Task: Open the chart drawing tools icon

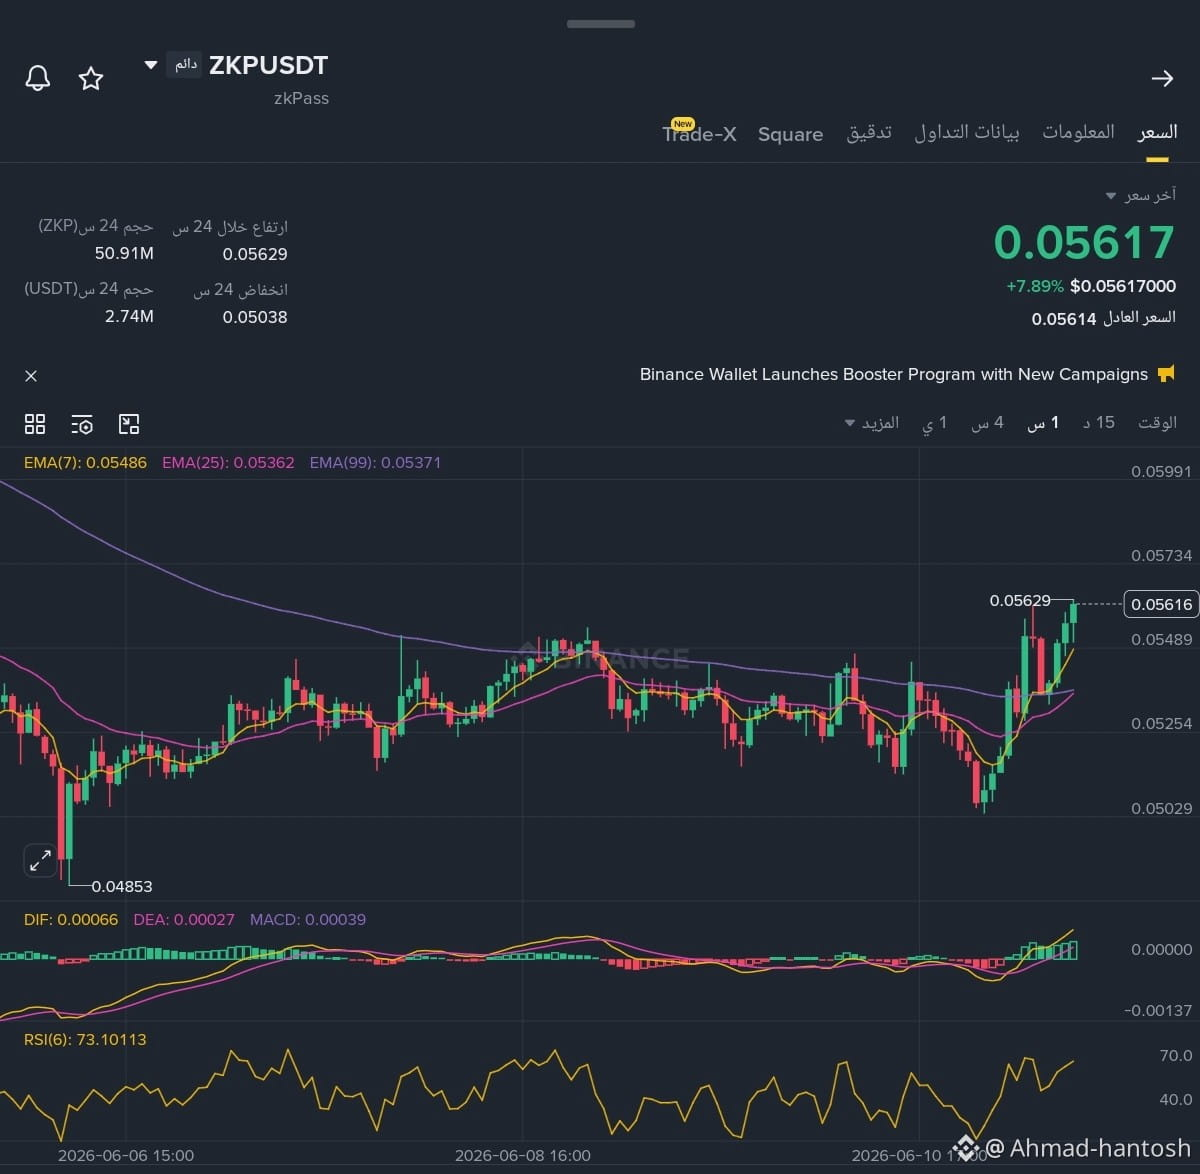Action: pyautogui.click(x=129, y=424)
